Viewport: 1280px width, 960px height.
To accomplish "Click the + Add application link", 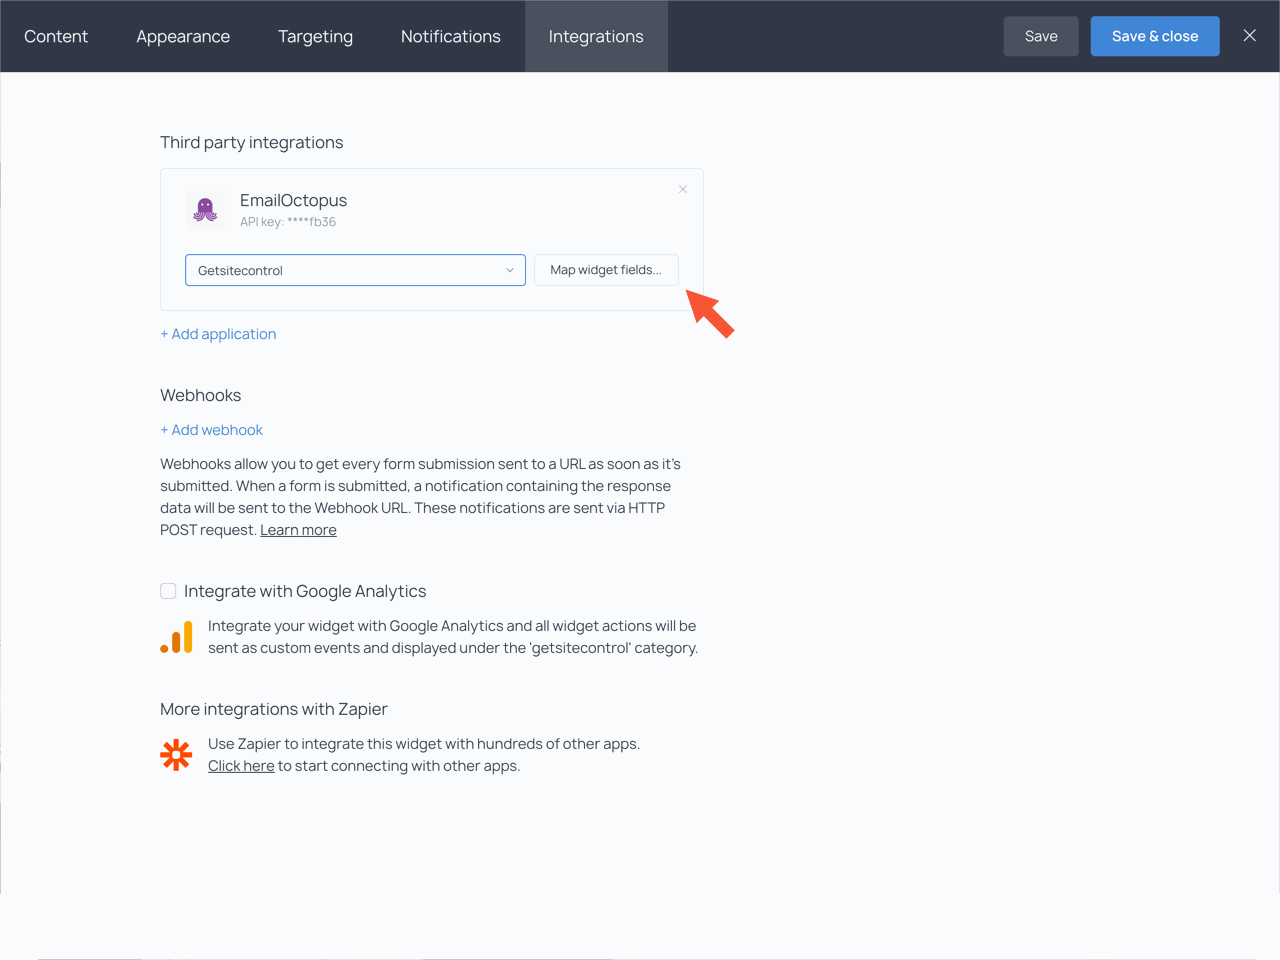I will [x=218, y=334].
